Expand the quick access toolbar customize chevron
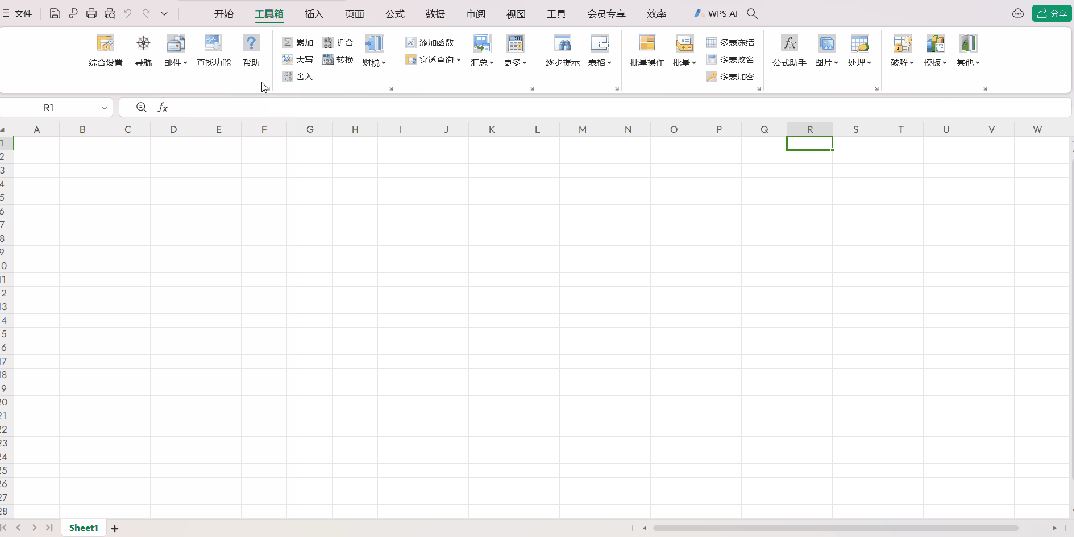Viewport: 1074px width, 537px height. (165, 14)
